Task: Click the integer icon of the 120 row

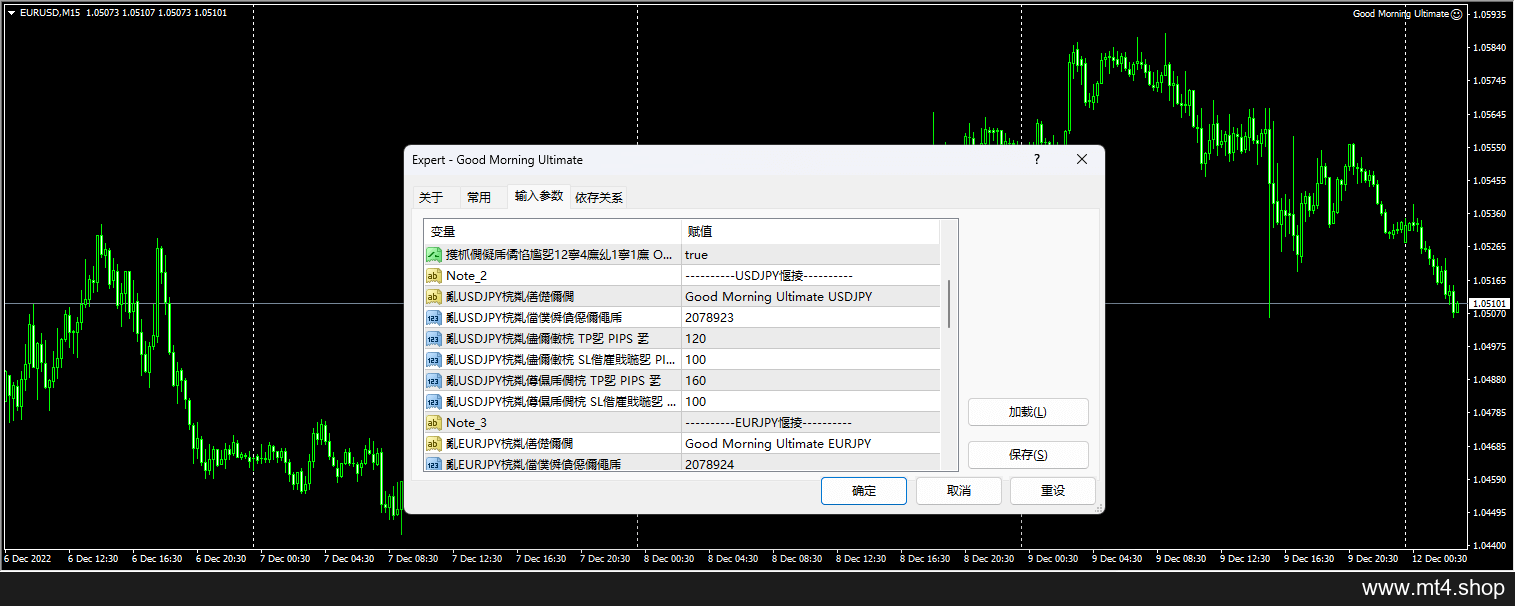Action: click(434, 339)
